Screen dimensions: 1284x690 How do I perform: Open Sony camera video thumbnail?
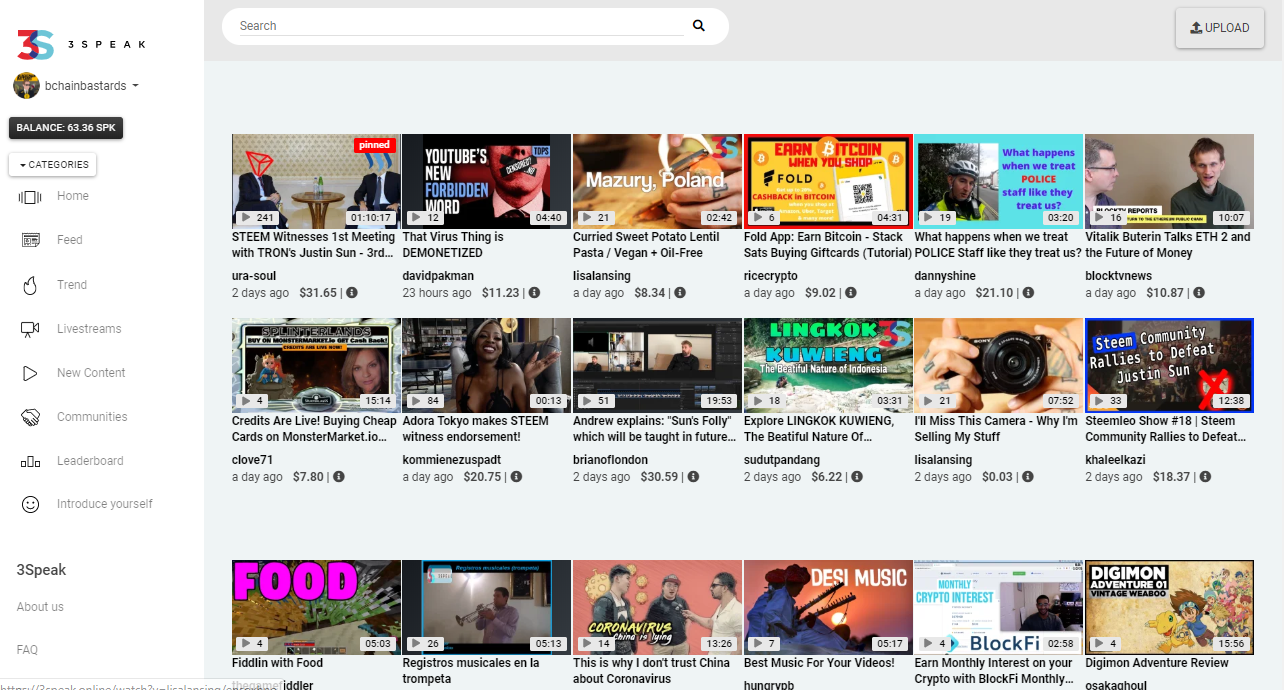pyautogui.click(x=999, y=365)
